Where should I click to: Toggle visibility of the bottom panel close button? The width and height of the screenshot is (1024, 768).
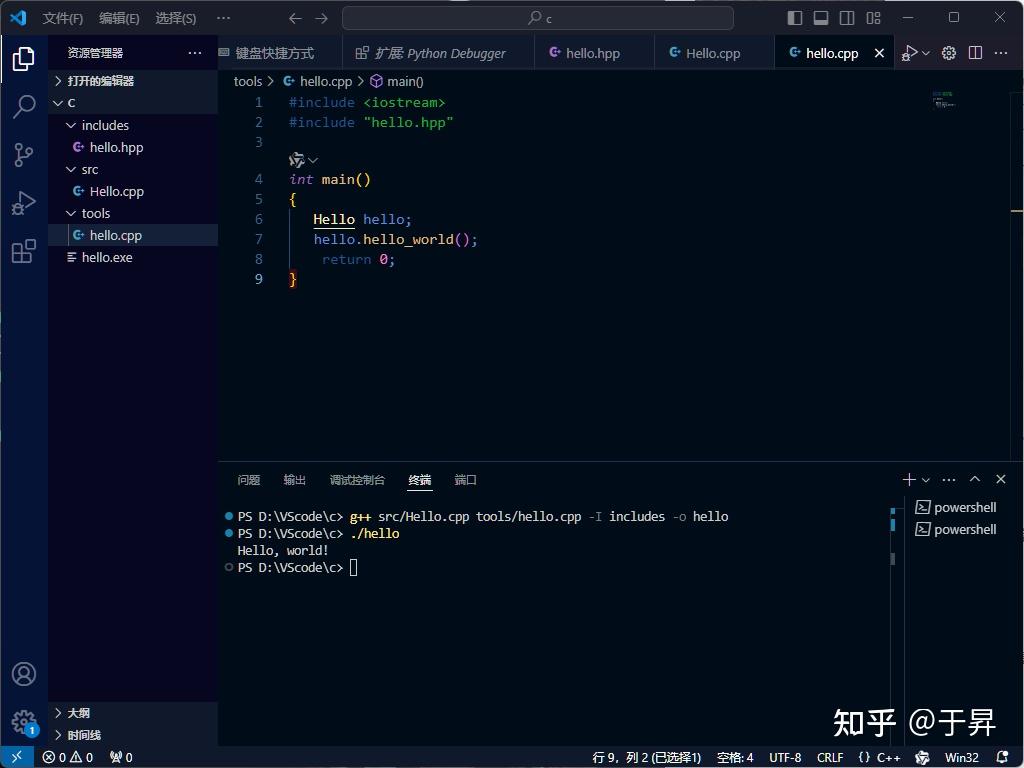[x=999, y=479]
